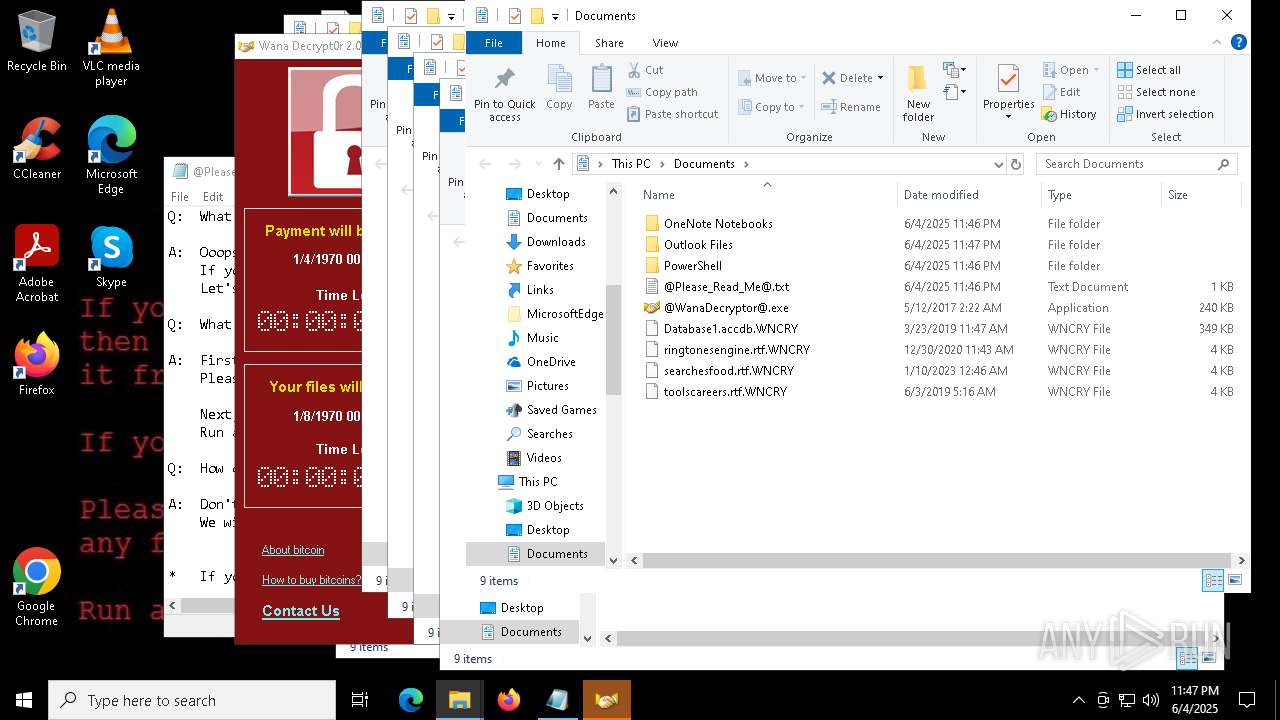Expand Properties dropdown arrow
Image resolution: width=1280 pixels, height=720 pixels.
pyautogui.click(x=1008, y=117)
